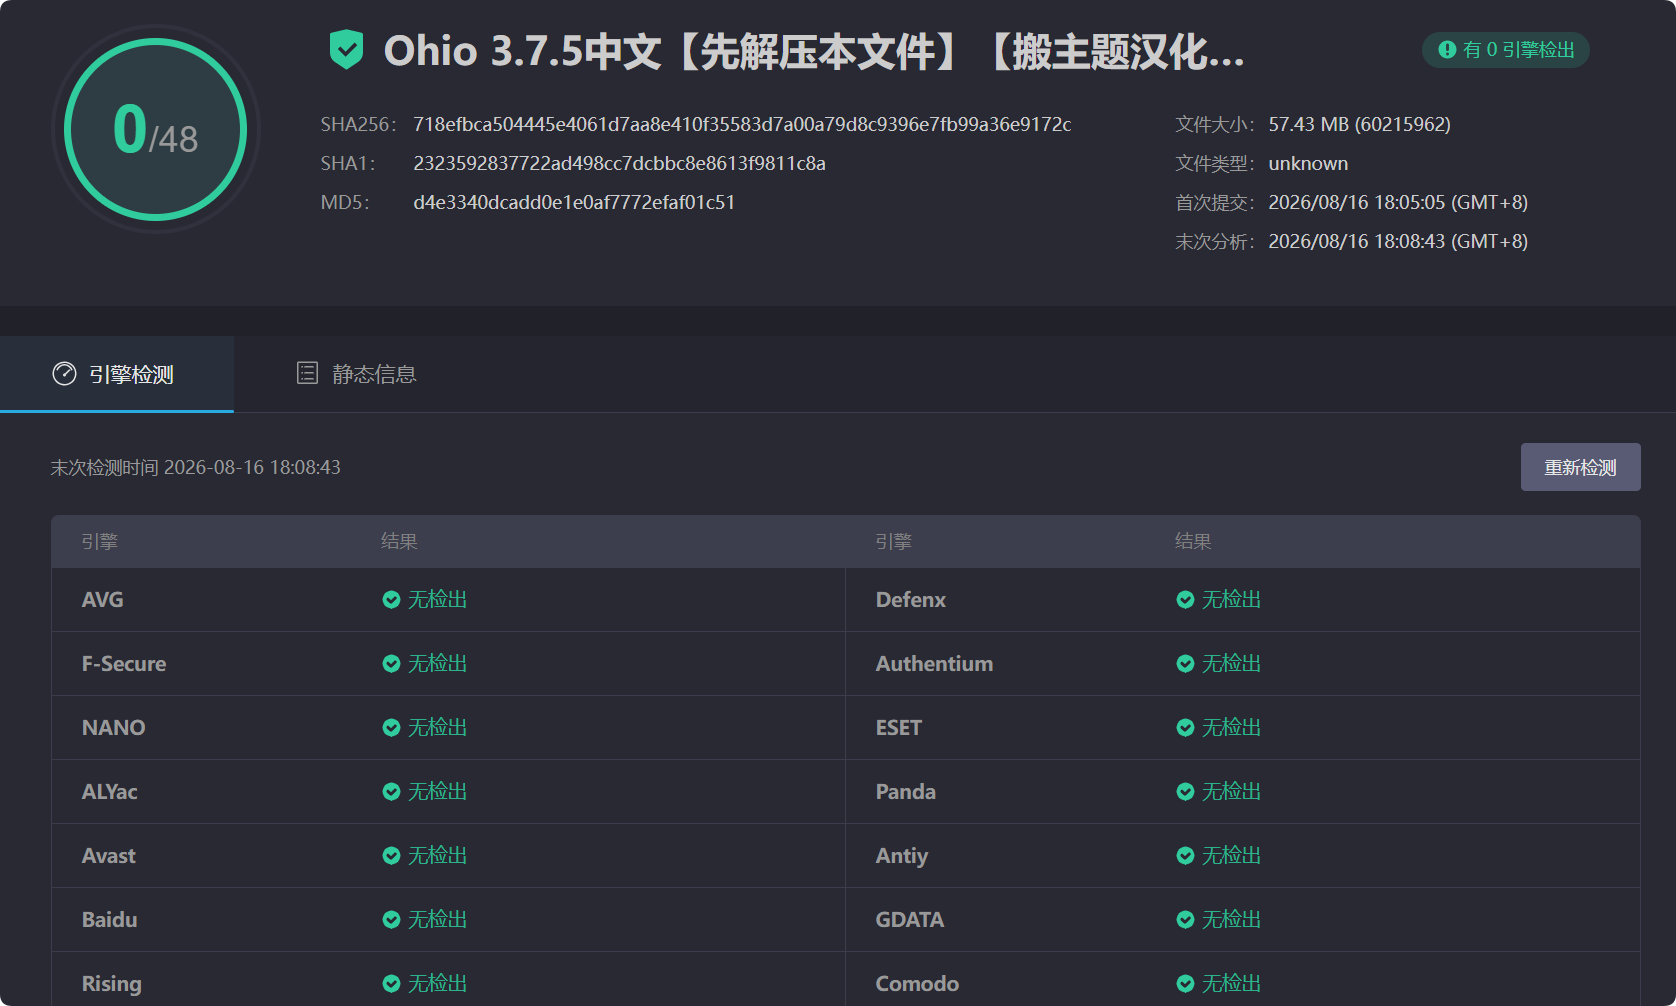
Task: Click the 重新检测 button
Action: 1580,467
